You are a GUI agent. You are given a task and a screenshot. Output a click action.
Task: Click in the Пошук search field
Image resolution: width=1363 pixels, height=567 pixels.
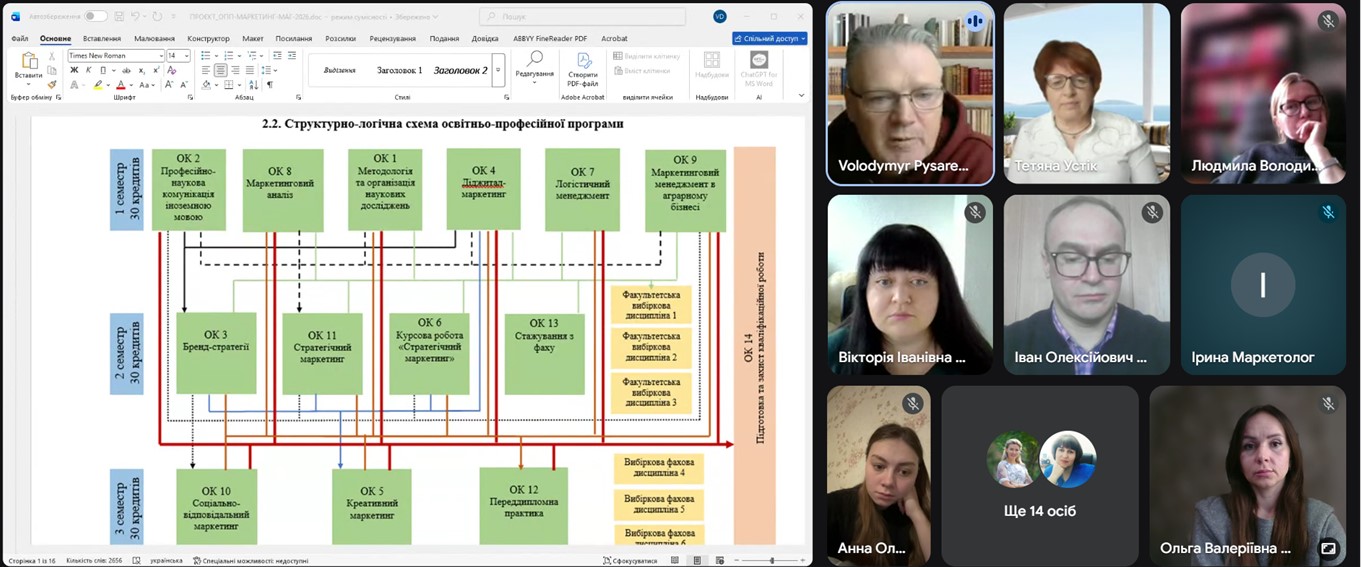(583, 16)
